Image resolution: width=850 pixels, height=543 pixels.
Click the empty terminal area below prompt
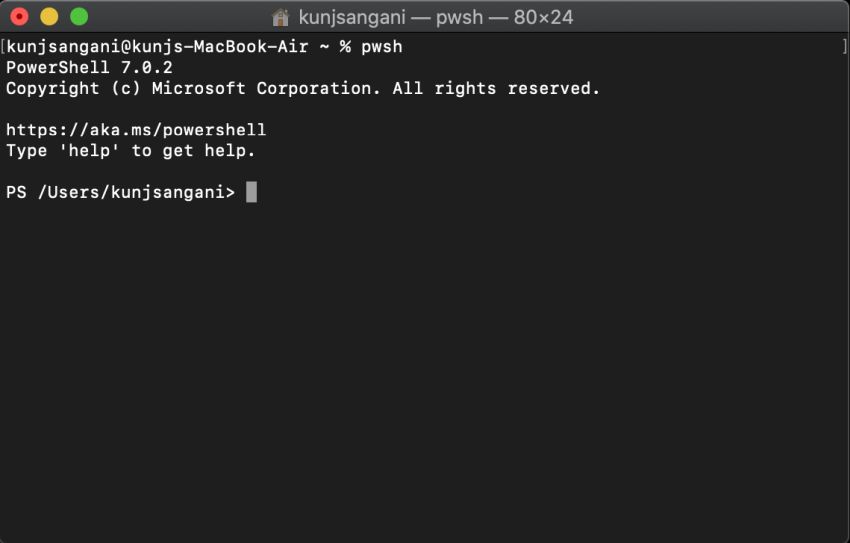425,369
